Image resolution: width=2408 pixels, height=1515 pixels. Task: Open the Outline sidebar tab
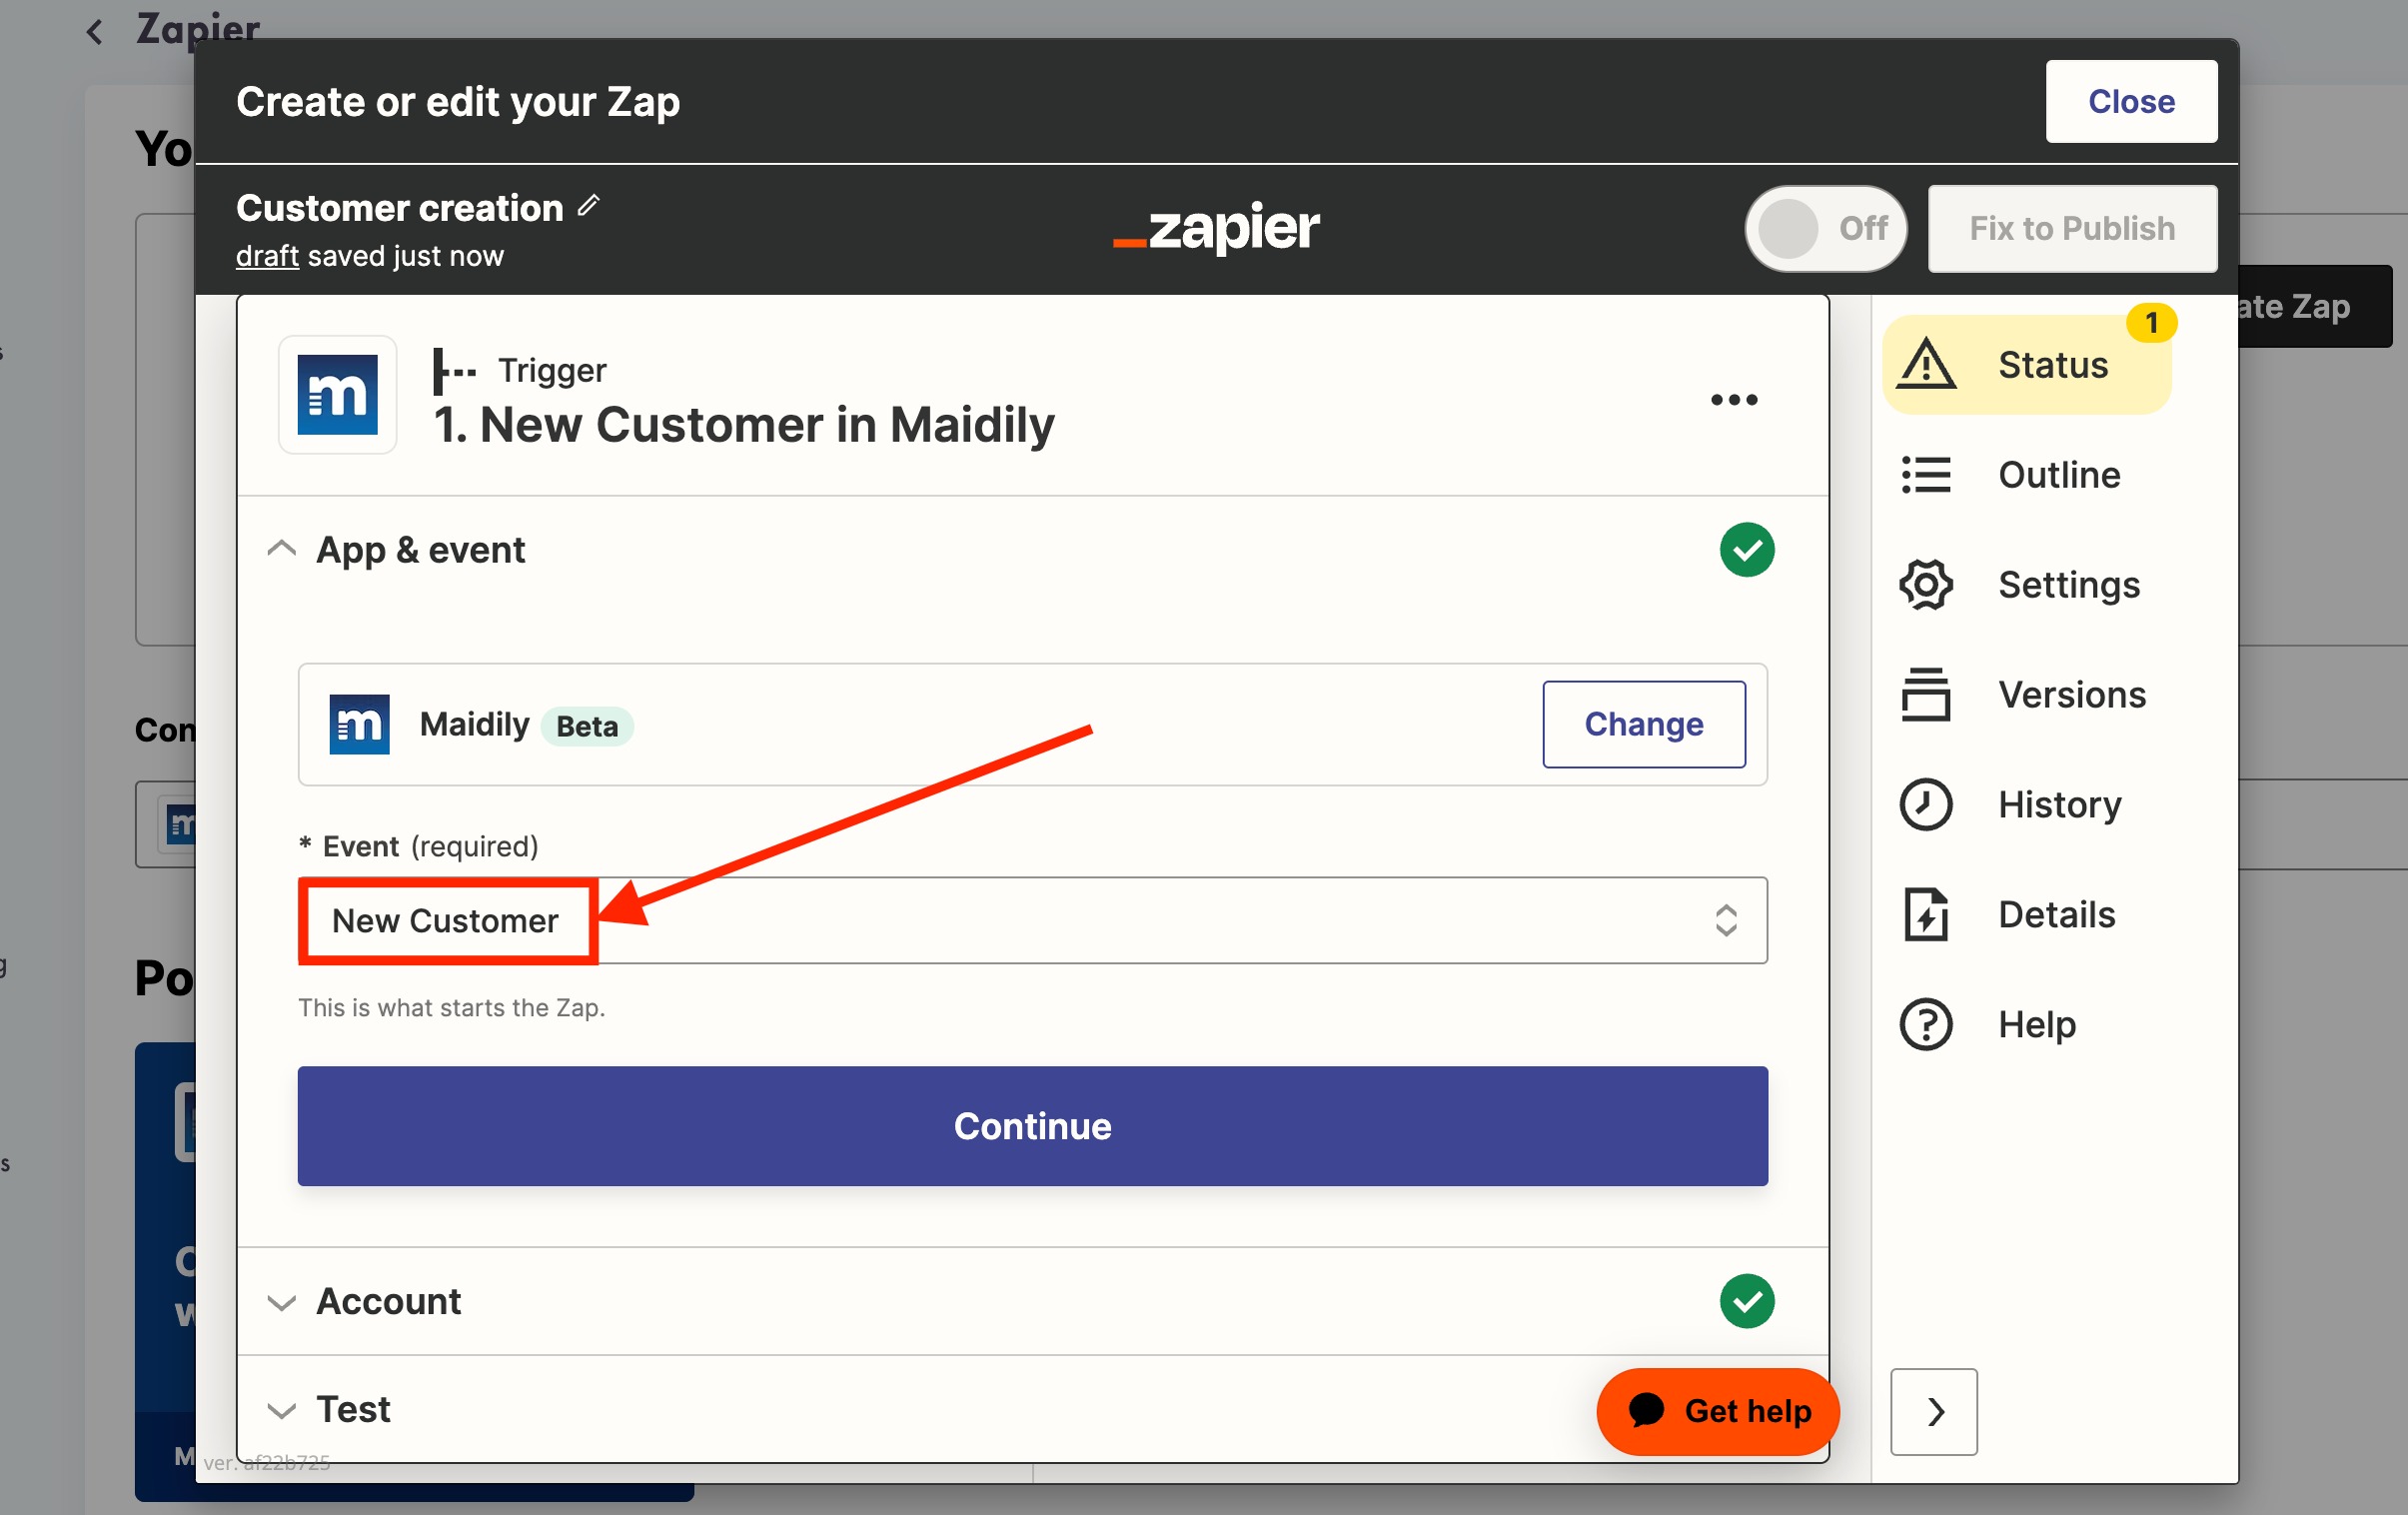coord(2027,474)
